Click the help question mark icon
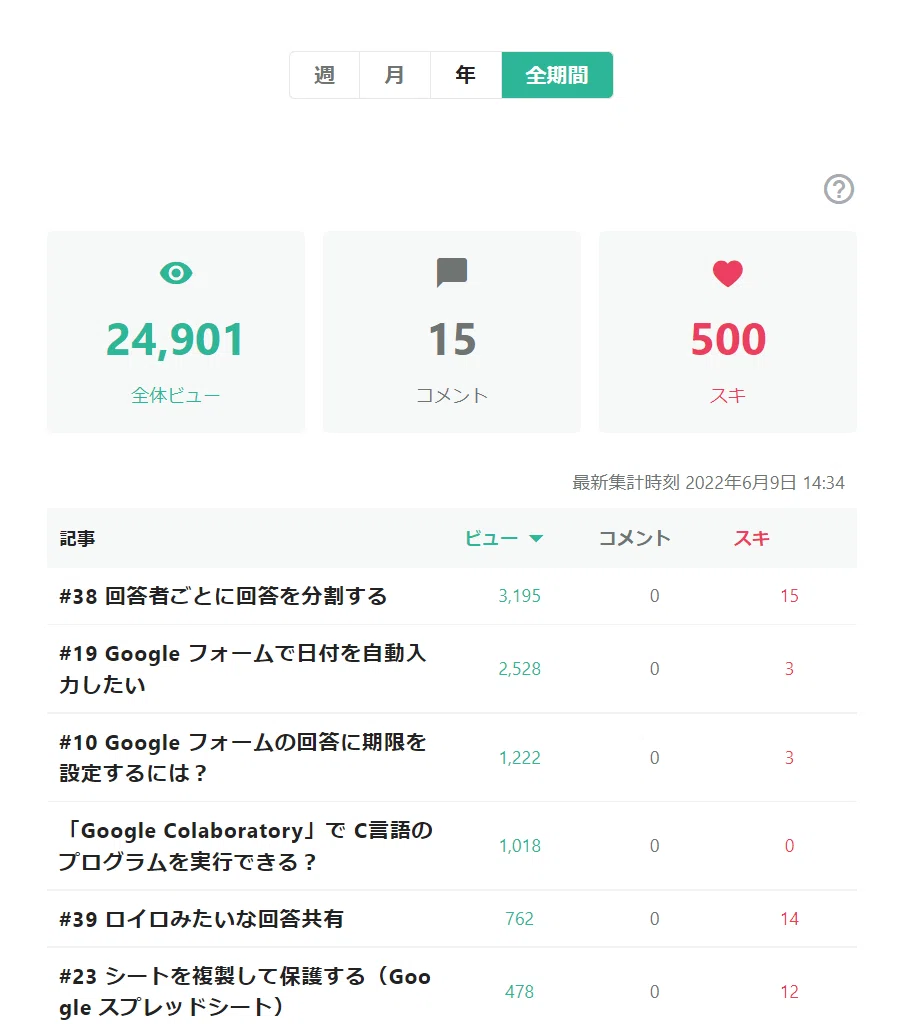 (839, 189)
